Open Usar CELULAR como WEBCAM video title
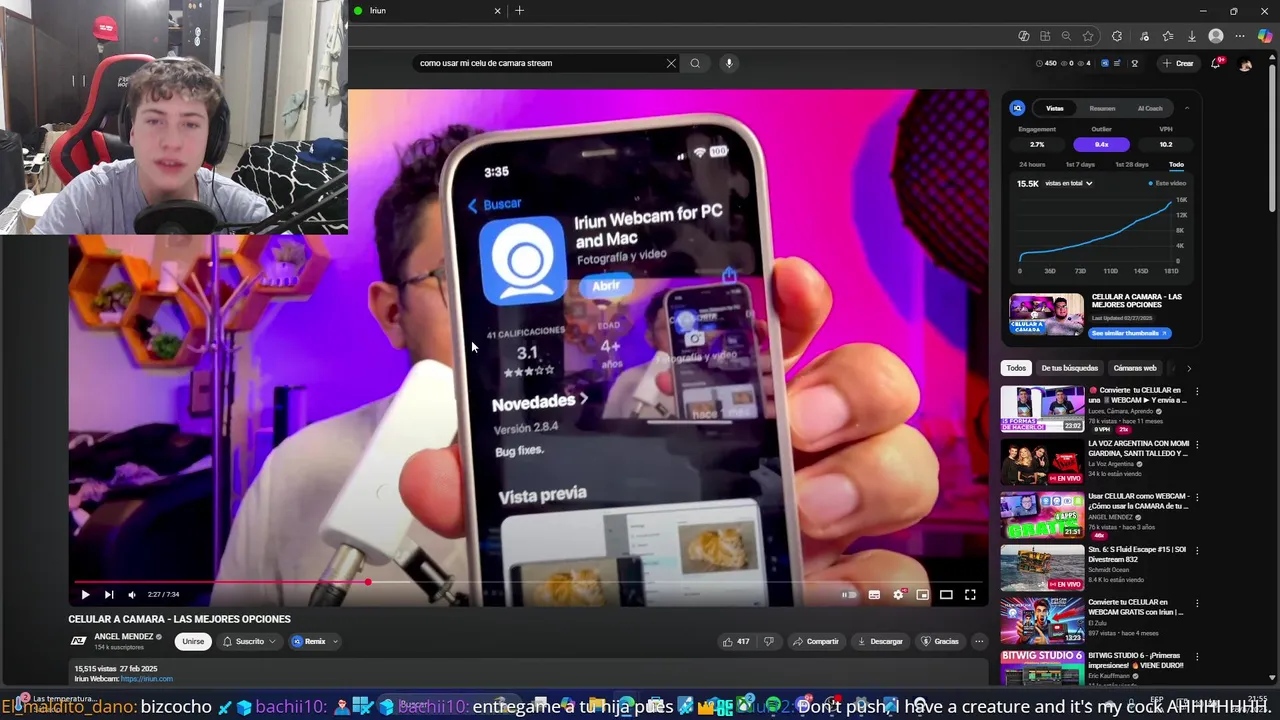1280x720 pixels. [1139, 501]
